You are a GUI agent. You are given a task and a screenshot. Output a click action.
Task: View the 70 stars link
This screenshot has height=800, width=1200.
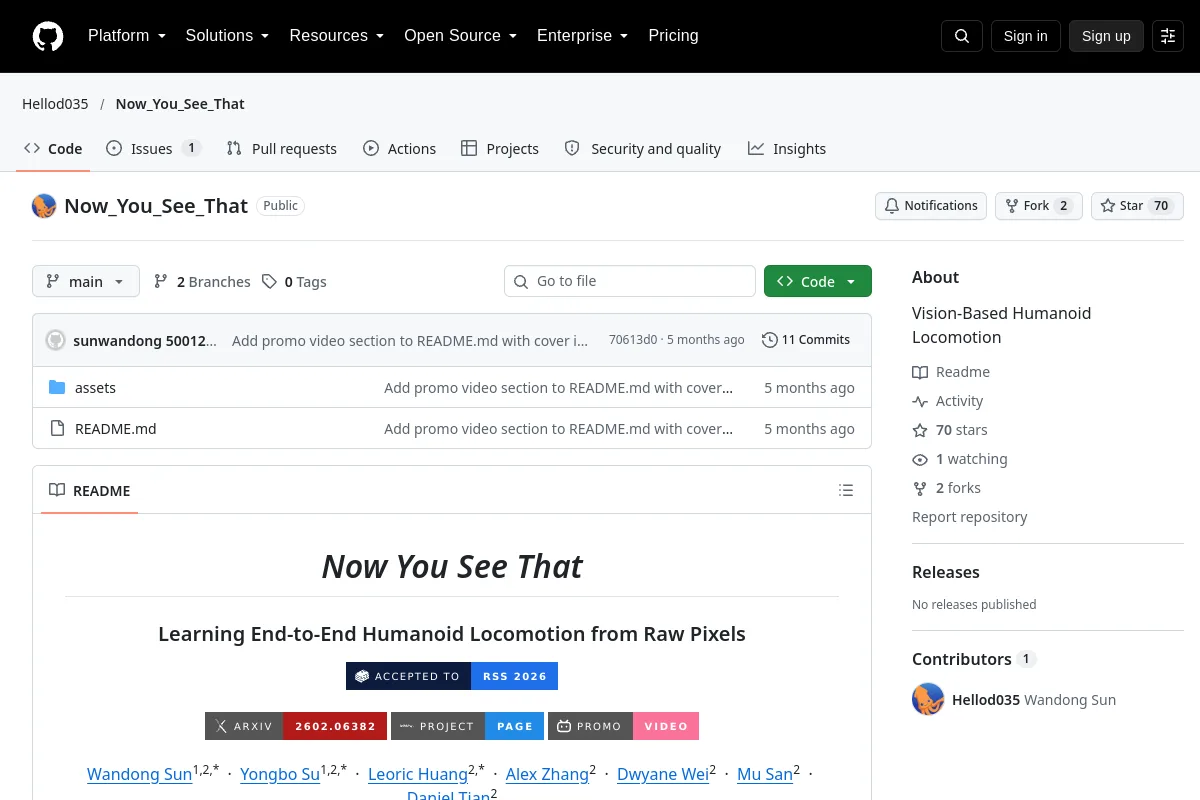click(950, 430)
